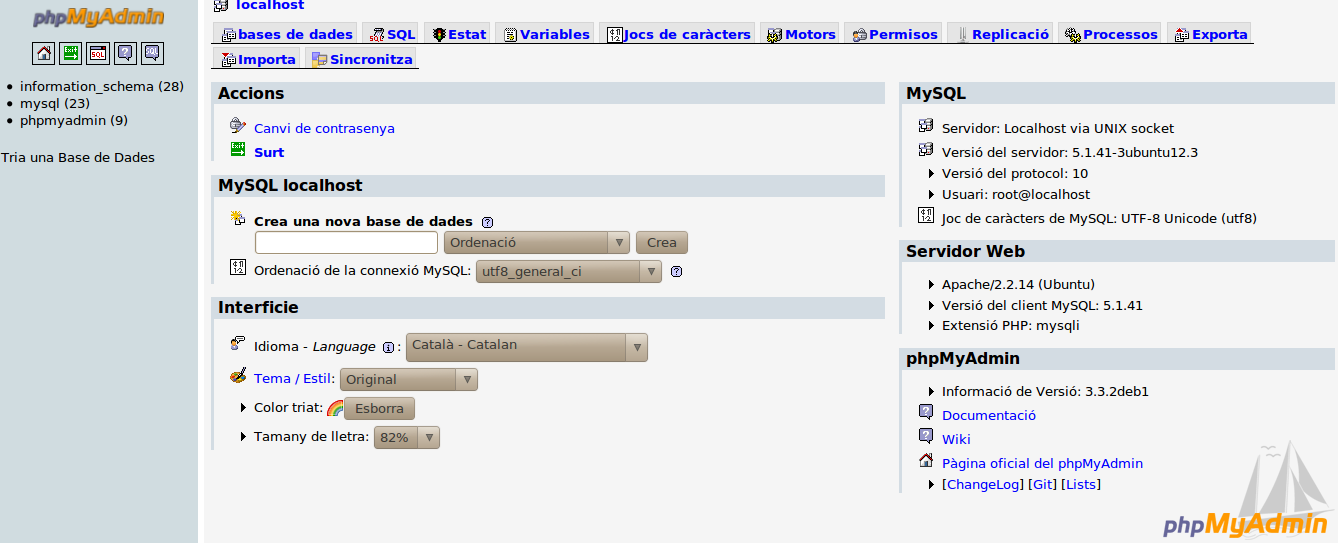This screenshot has height=543, width=1338.
Task: Open the Processos tab
Action: tap(1110, 34)
